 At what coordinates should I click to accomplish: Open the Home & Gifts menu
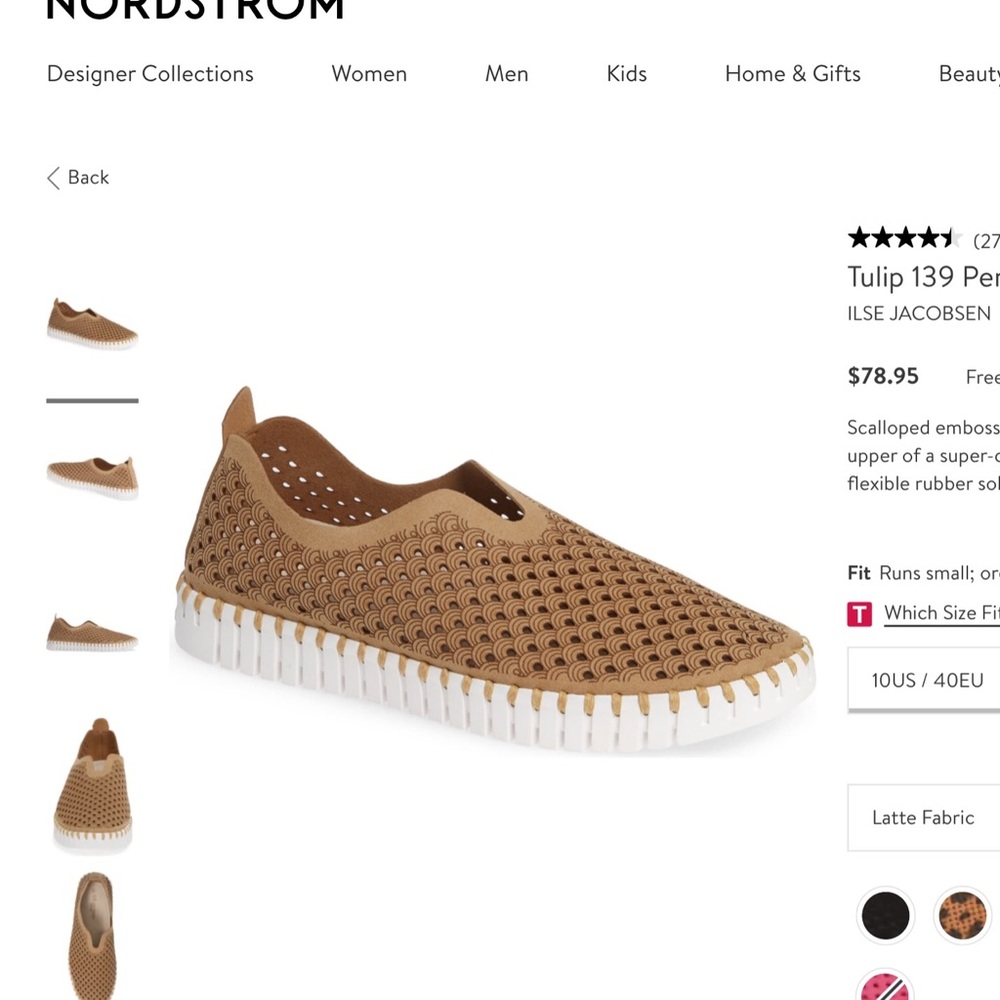click(792, 74)
